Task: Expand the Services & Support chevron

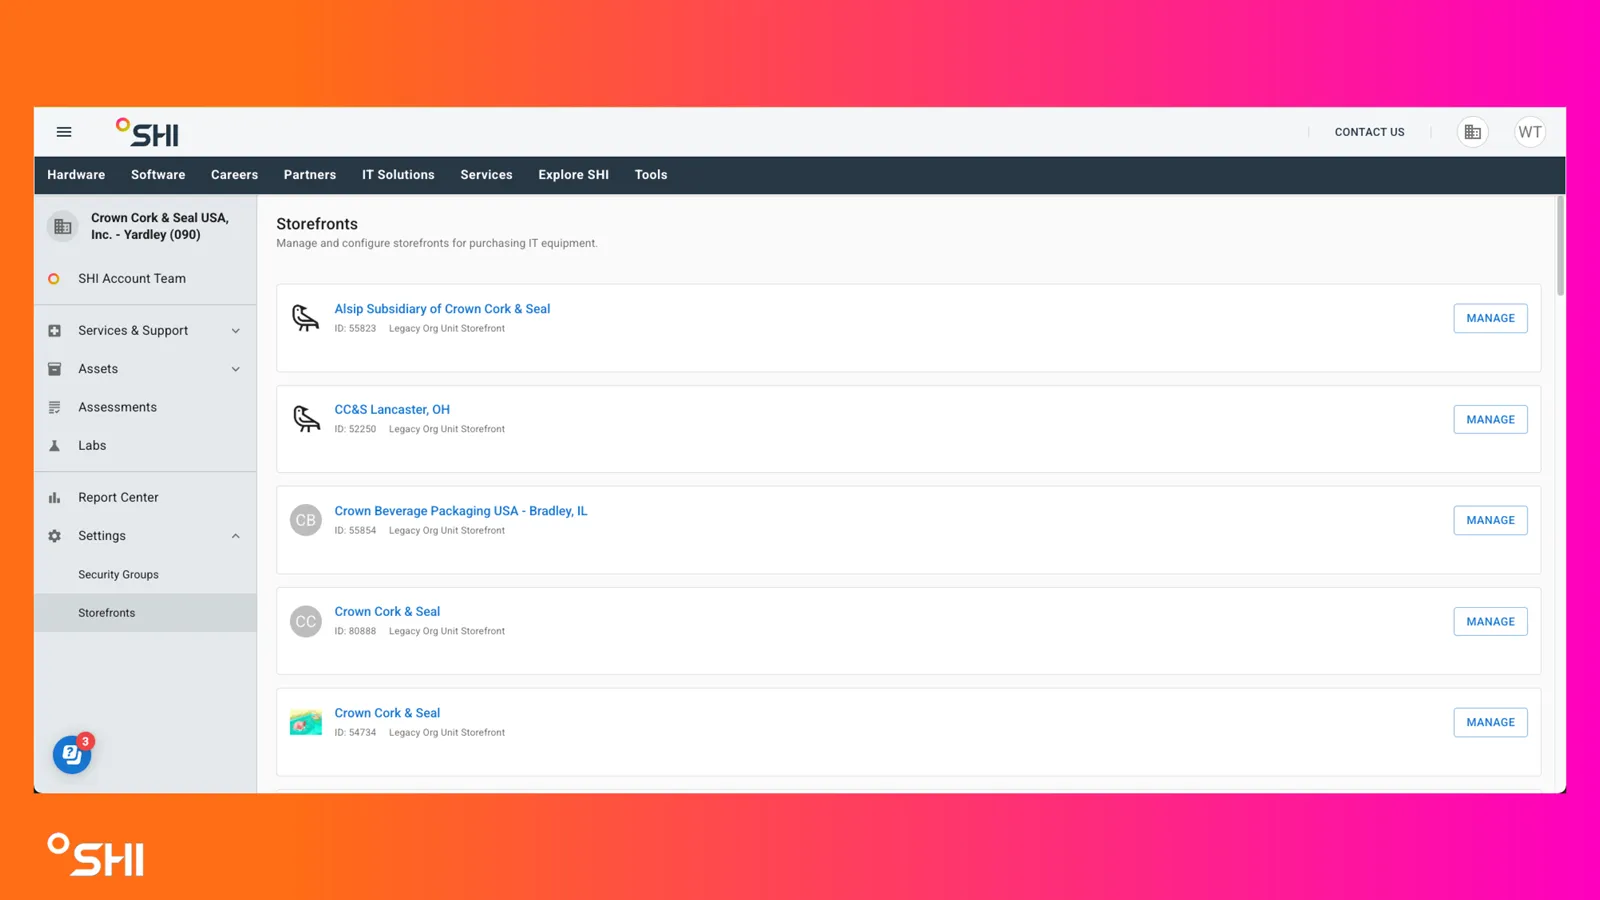Action: pos(236,331)
